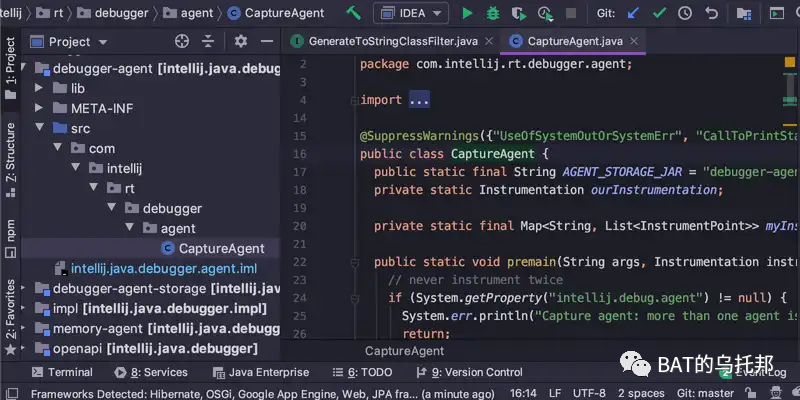
Task: Collapse the com package
Action: 58,148
